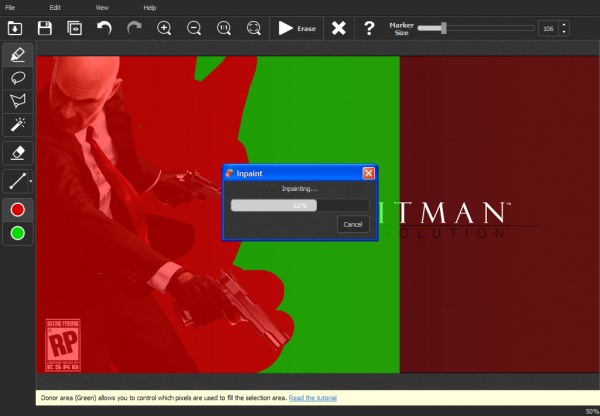Select the Eraser tool in sidebar
Viewport: 600px width, 416px height.
tap(17, 153)
